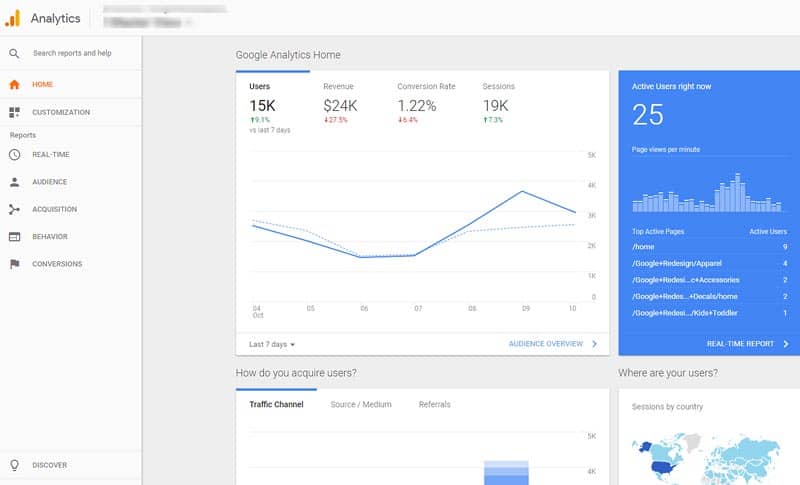The width and height of the screenshot is (800, 485).
Task: Click the Conversions flag icon
Action: 14,264
